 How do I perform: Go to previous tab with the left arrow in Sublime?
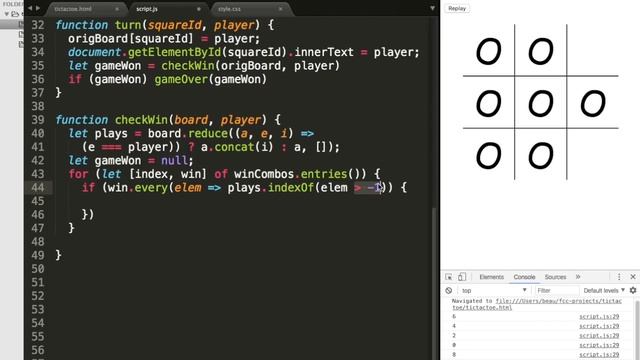click(30, 8)
